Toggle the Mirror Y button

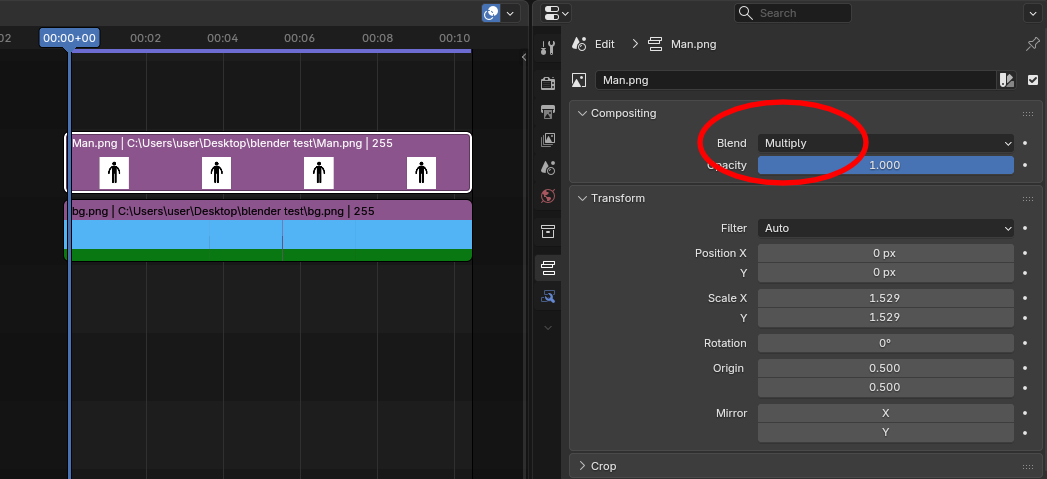[885, 432]
